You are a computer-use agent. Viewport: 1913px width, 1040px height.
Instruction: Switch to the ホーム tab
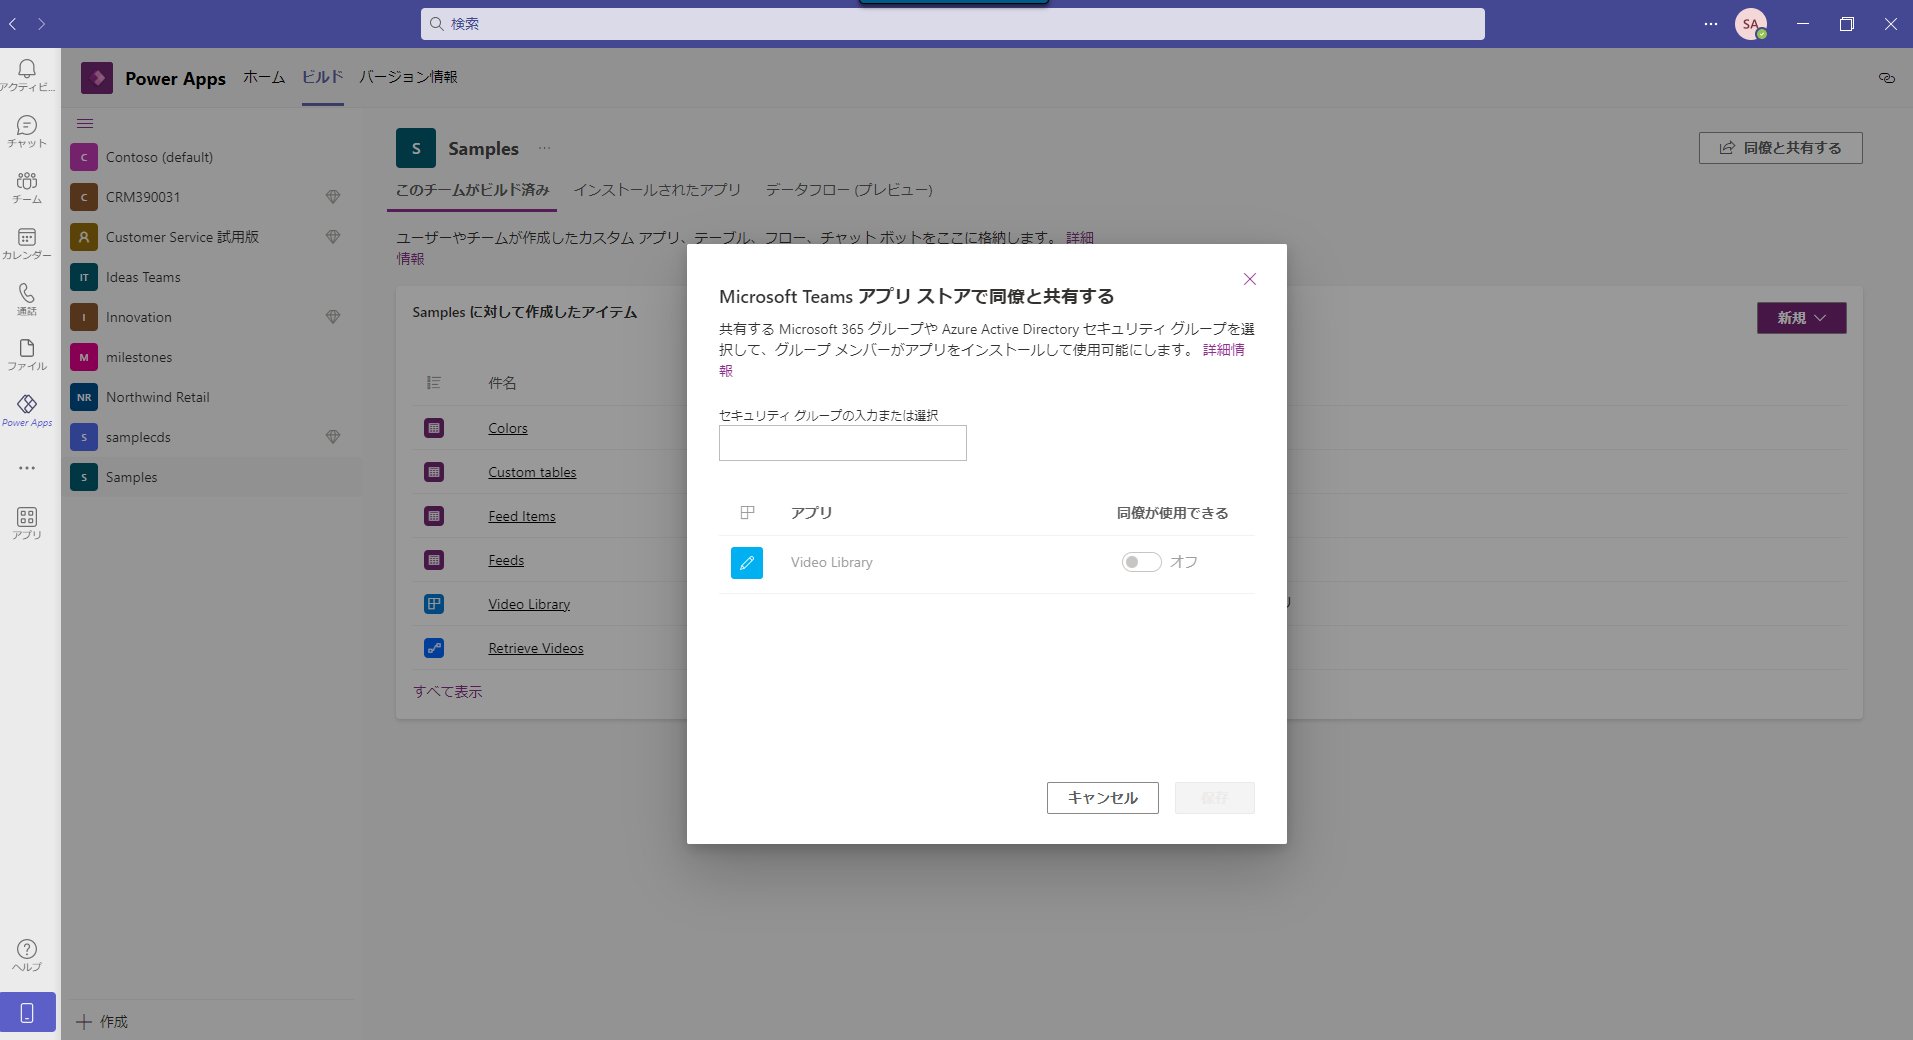tap(264, 77)
